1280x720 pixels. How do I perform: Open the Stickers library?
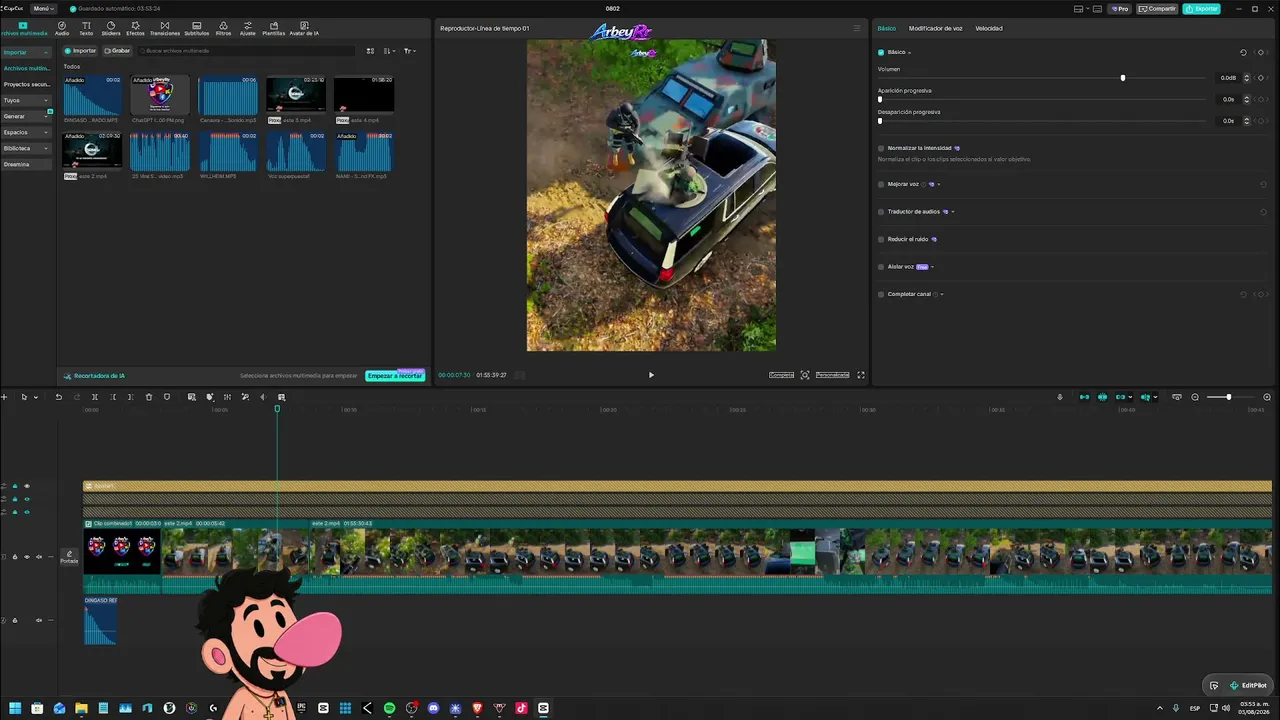coord(110,28)
